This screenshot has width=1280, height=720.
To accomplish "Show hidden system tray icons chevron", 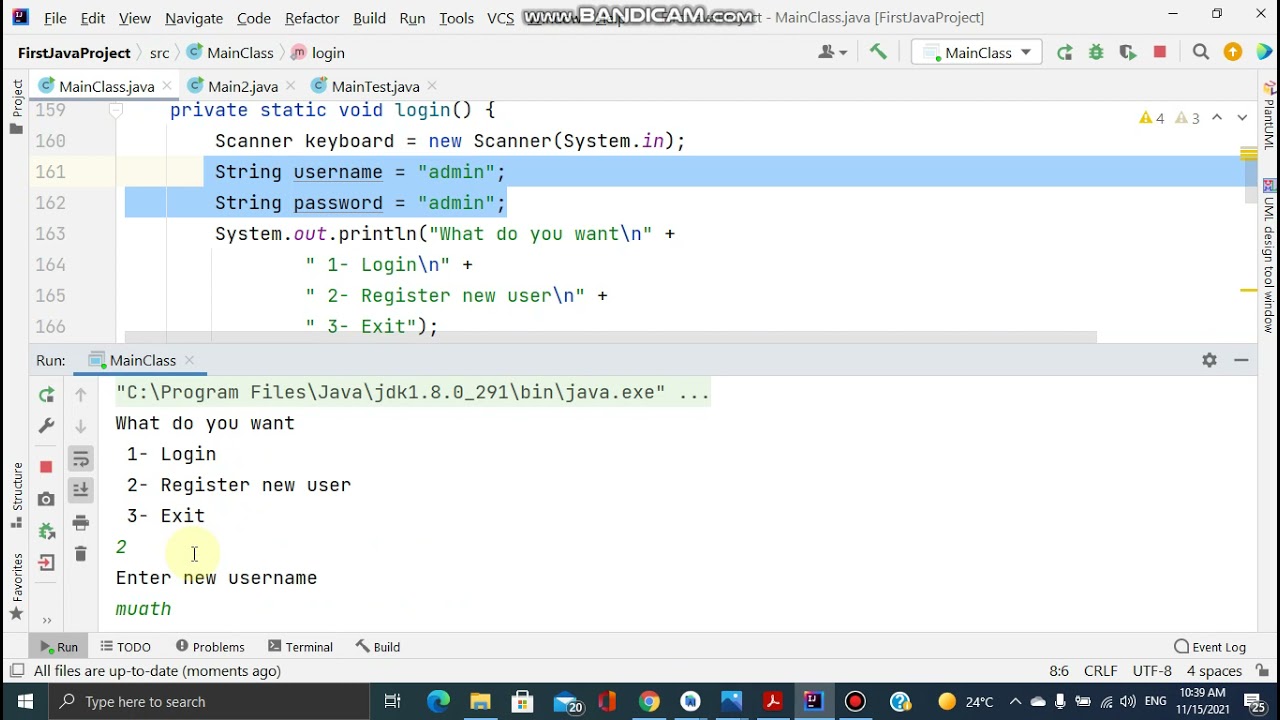I will pos(1015,701).
